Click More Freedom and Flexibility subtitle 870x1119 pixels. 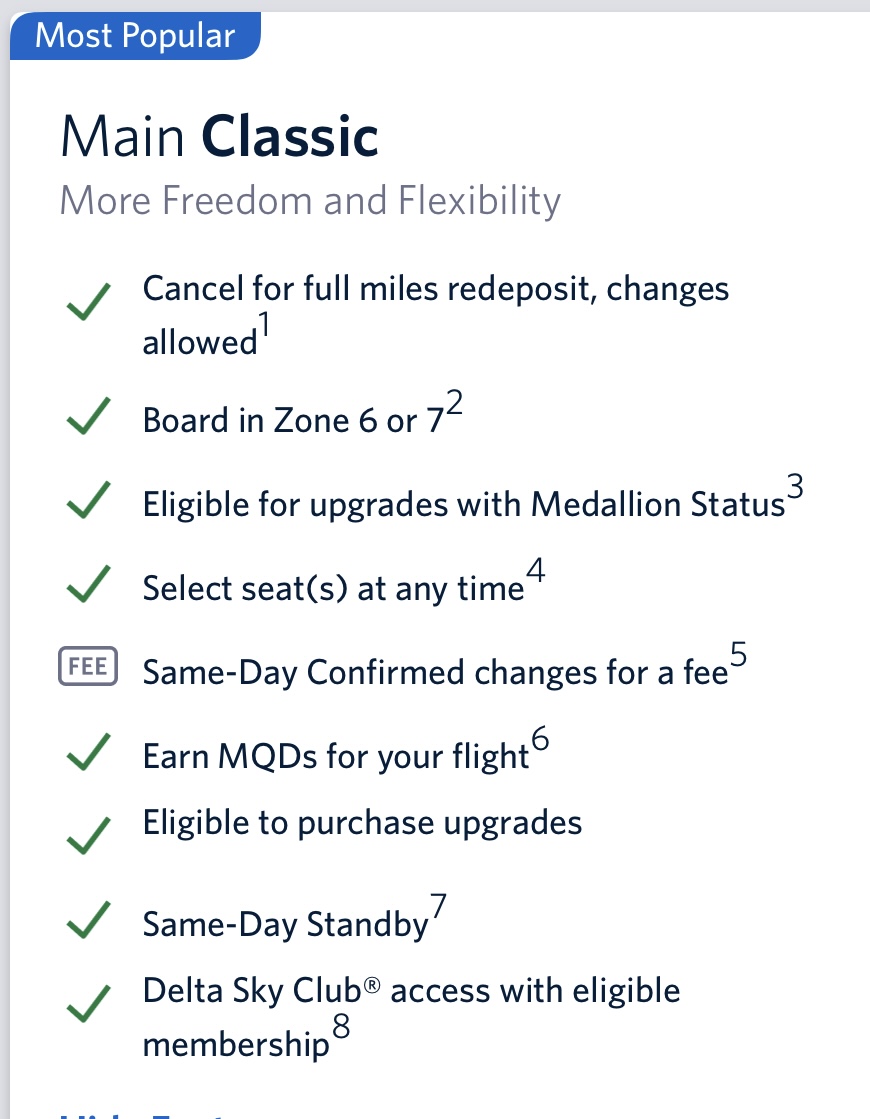click(310, 201)
